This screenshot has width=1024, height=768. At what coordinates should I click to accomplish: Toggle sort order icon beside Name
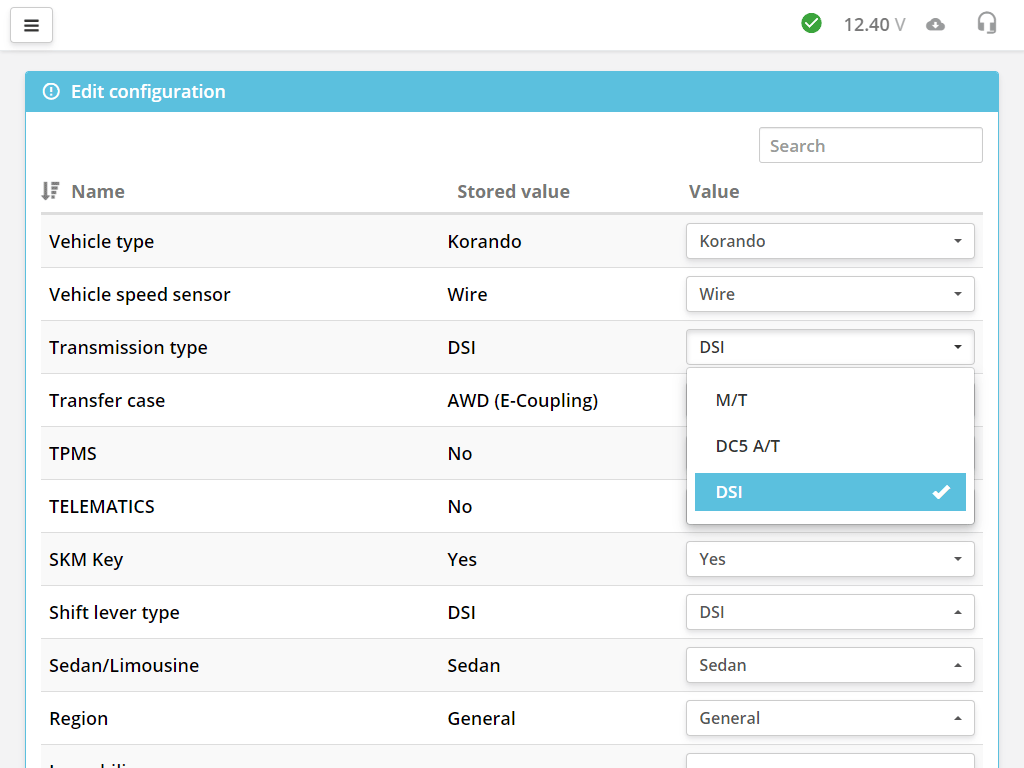coord(50,191)
